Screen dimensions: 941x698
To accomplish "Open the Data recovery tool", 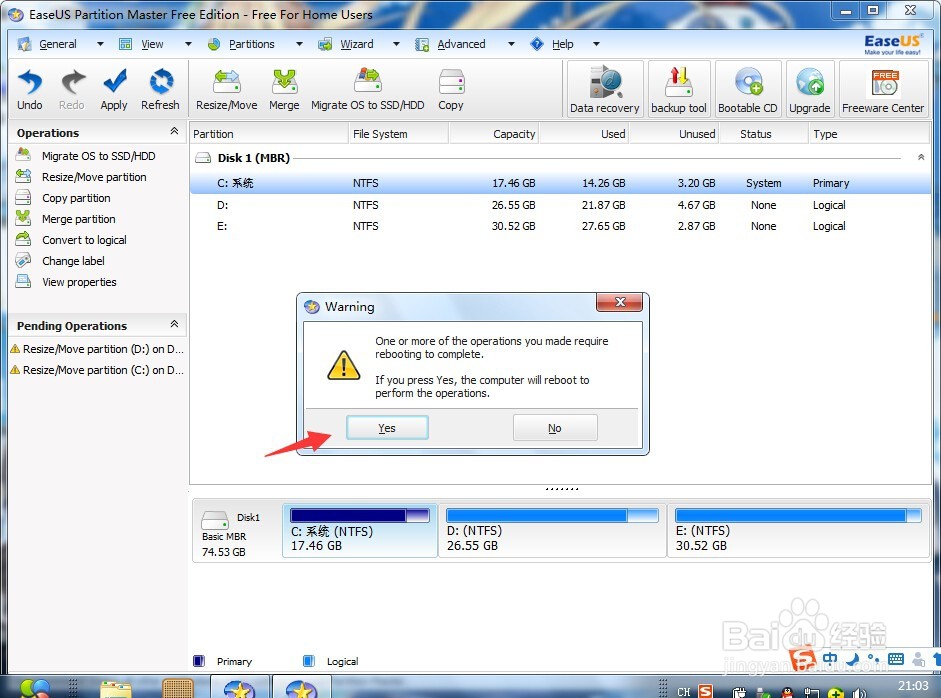I will click(605, 88).
